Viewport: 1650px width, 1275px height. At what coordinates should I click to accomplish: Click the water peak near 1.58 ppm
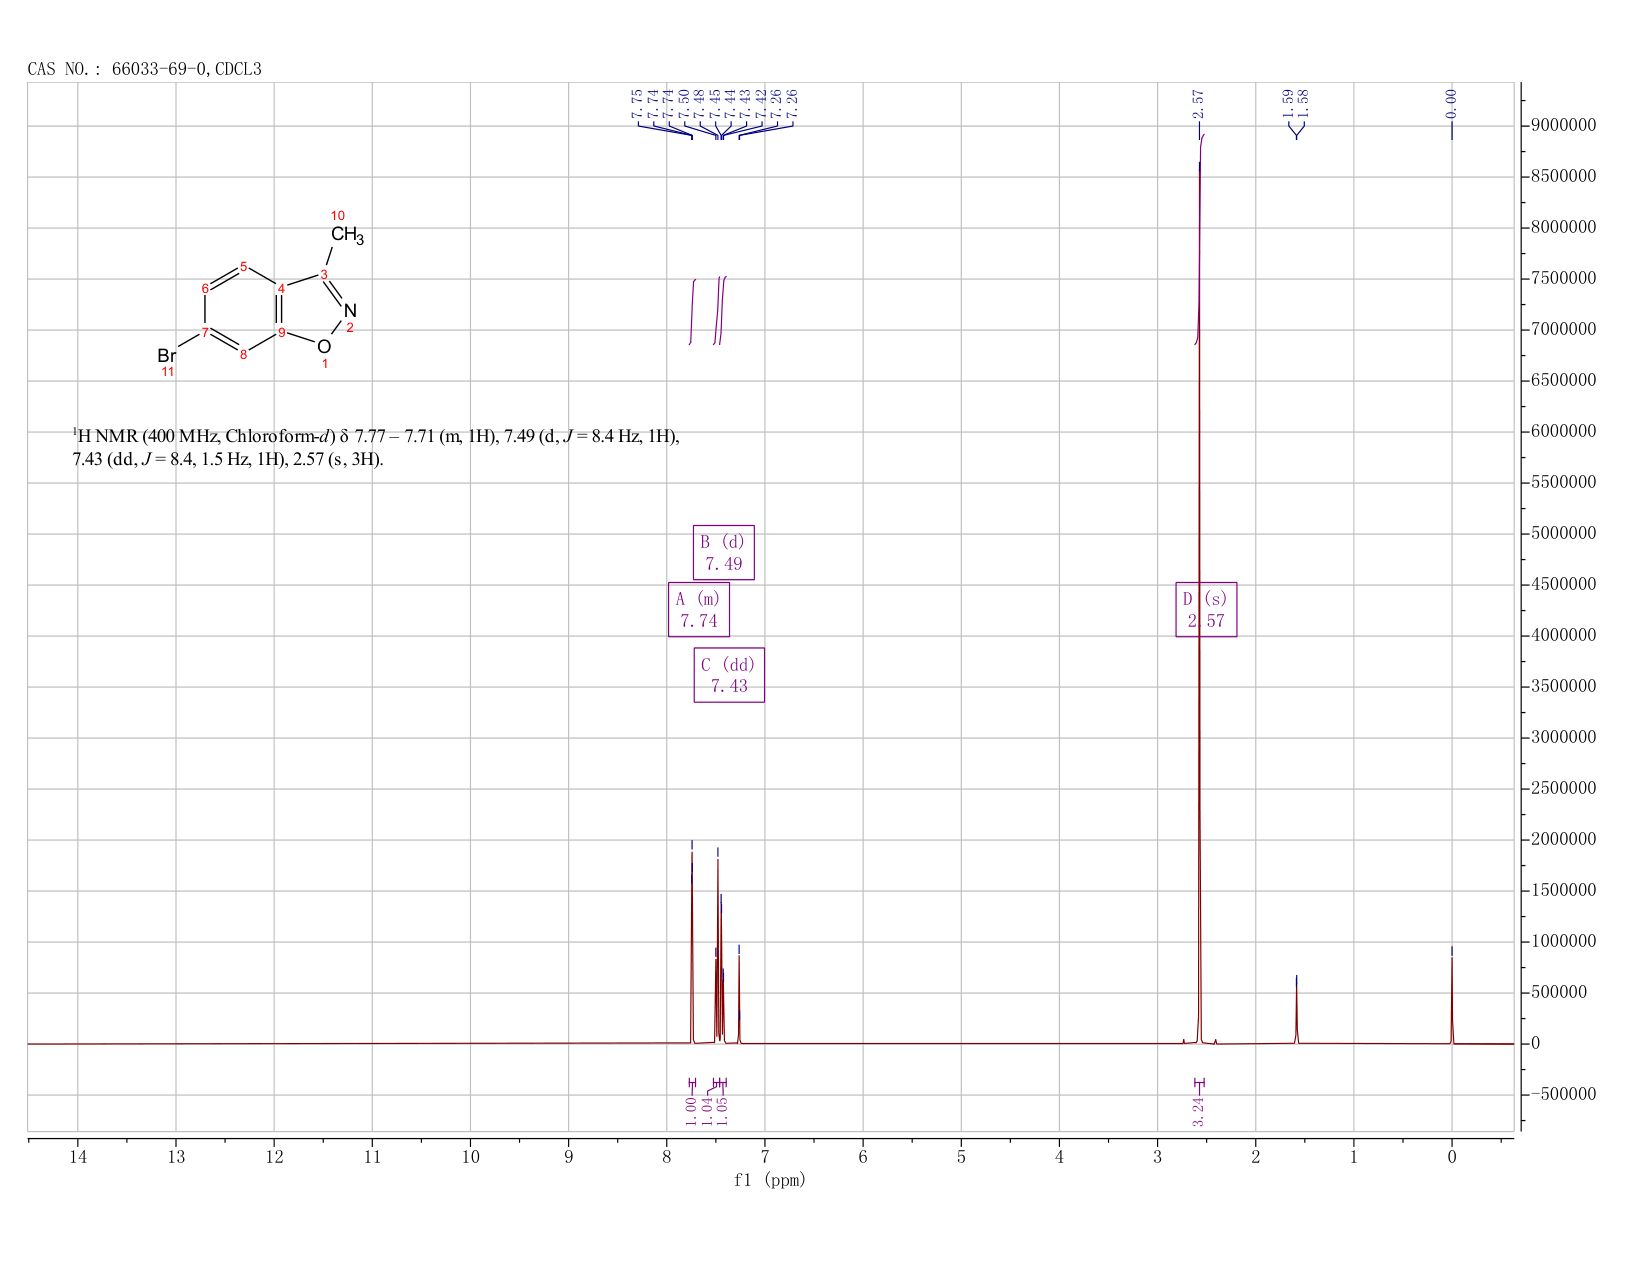(x=1297, y=1015)
